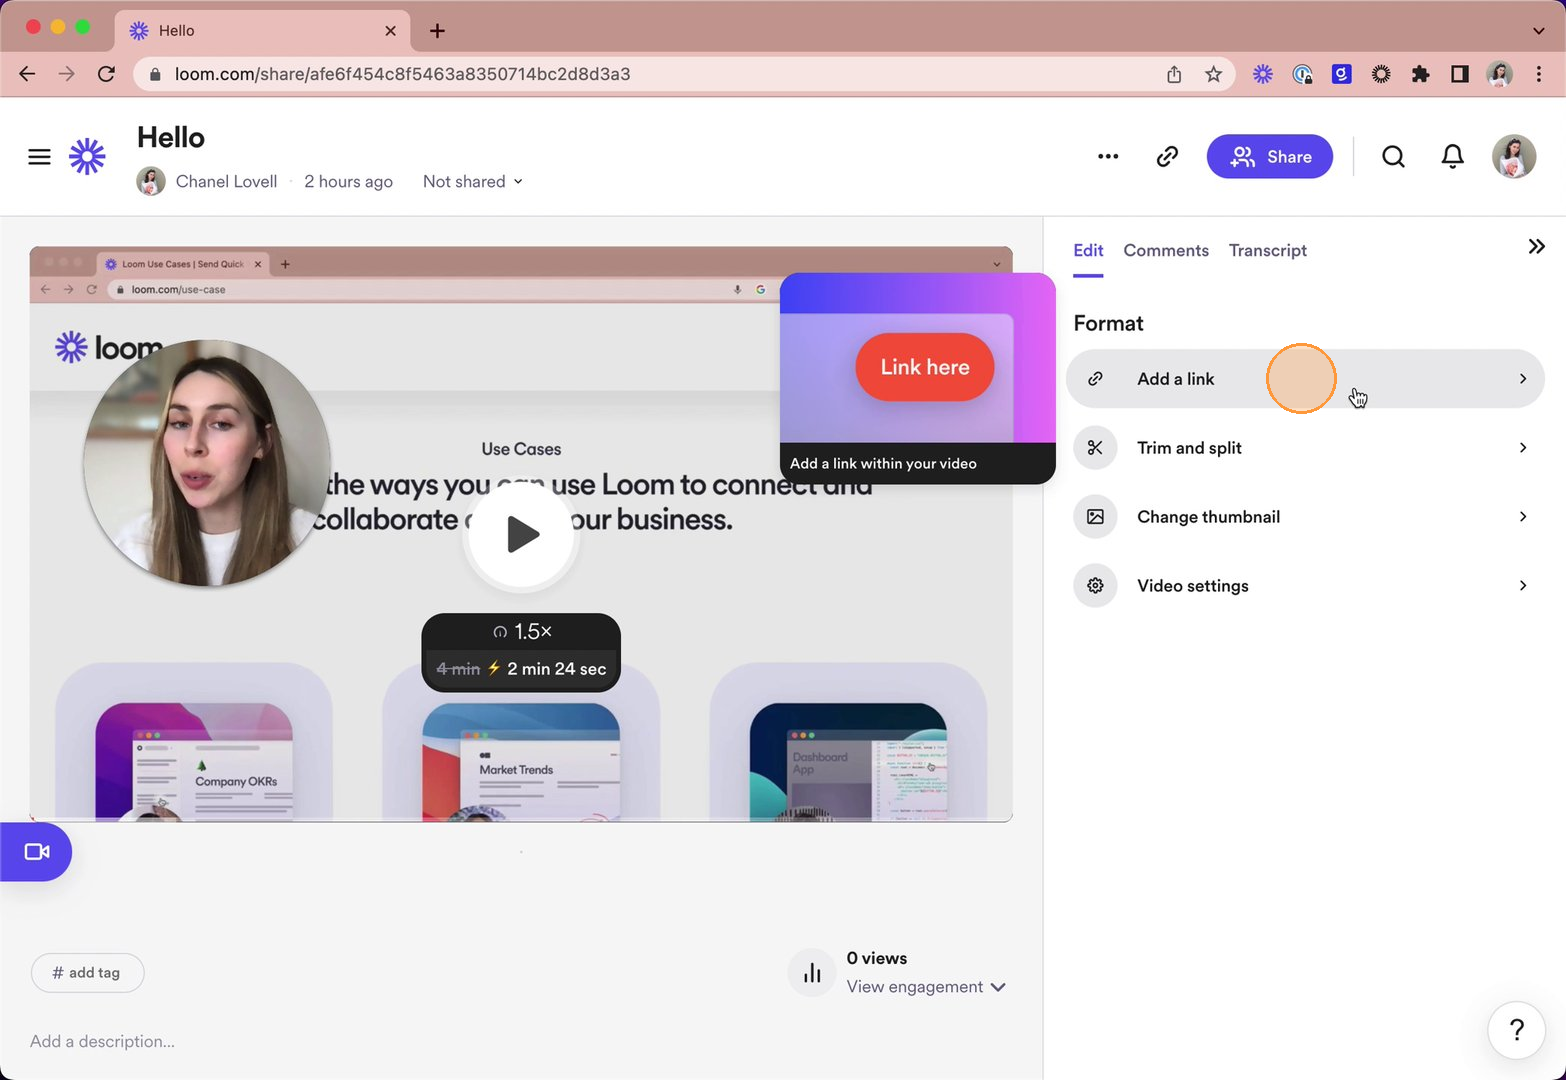Click the Loom extension icon in toolbar
This screenshot has width=1566, height=1080.
tap(1263, 74)
